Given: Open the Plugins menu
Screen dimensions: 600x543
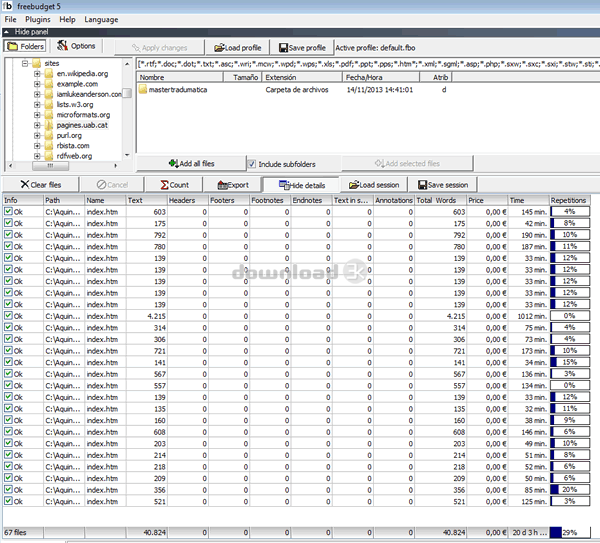Looking at the screenshot, I should [x=38, y=20].
